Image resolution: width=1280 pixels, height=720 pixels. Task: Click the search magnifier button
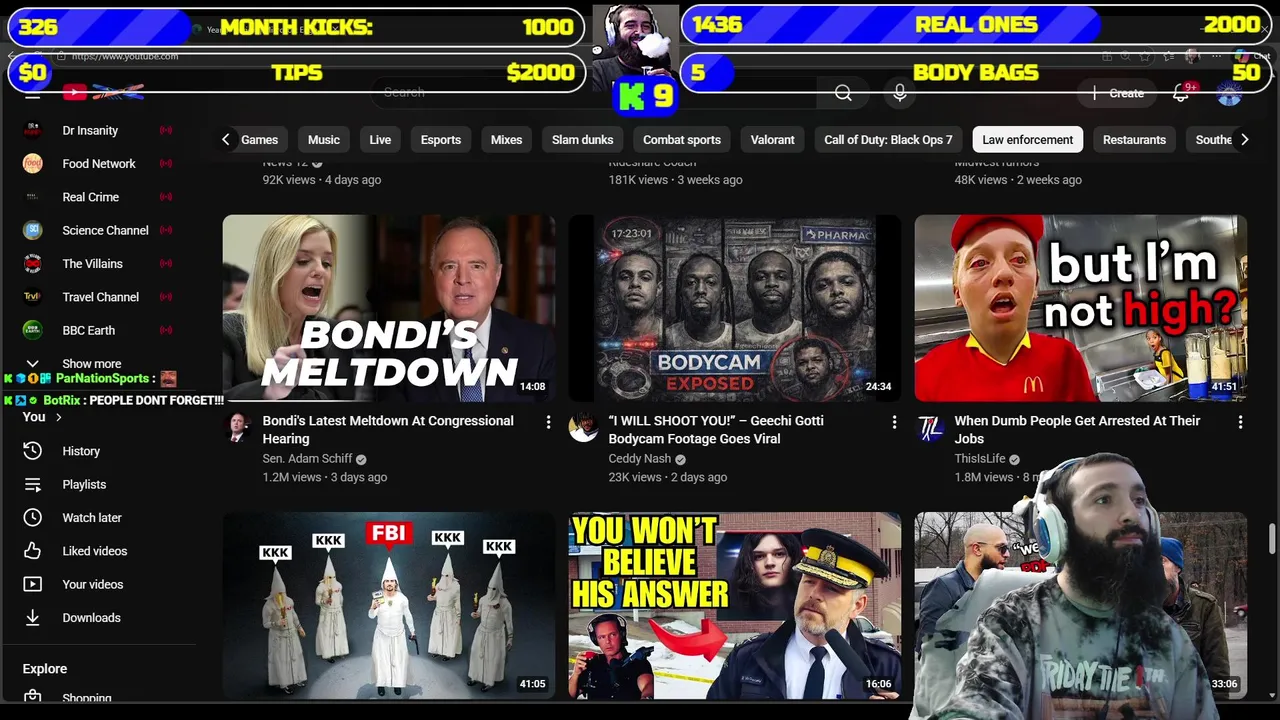coord(843,93)
